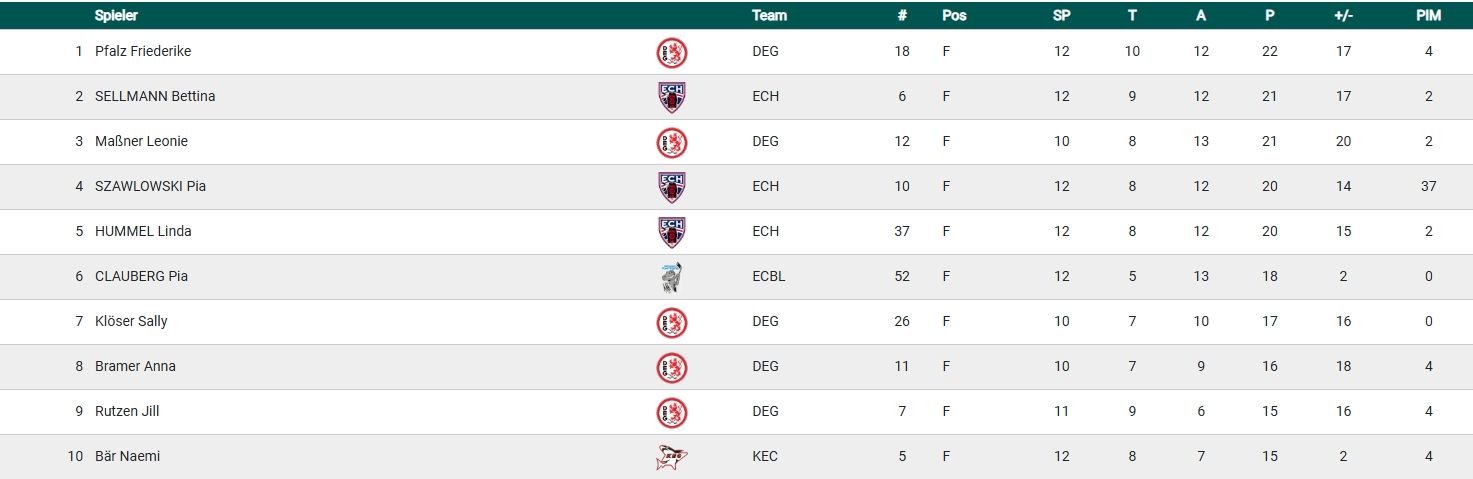1473x479 pixels.
Task: Sort table by Team column header
Action: point(769,15)
